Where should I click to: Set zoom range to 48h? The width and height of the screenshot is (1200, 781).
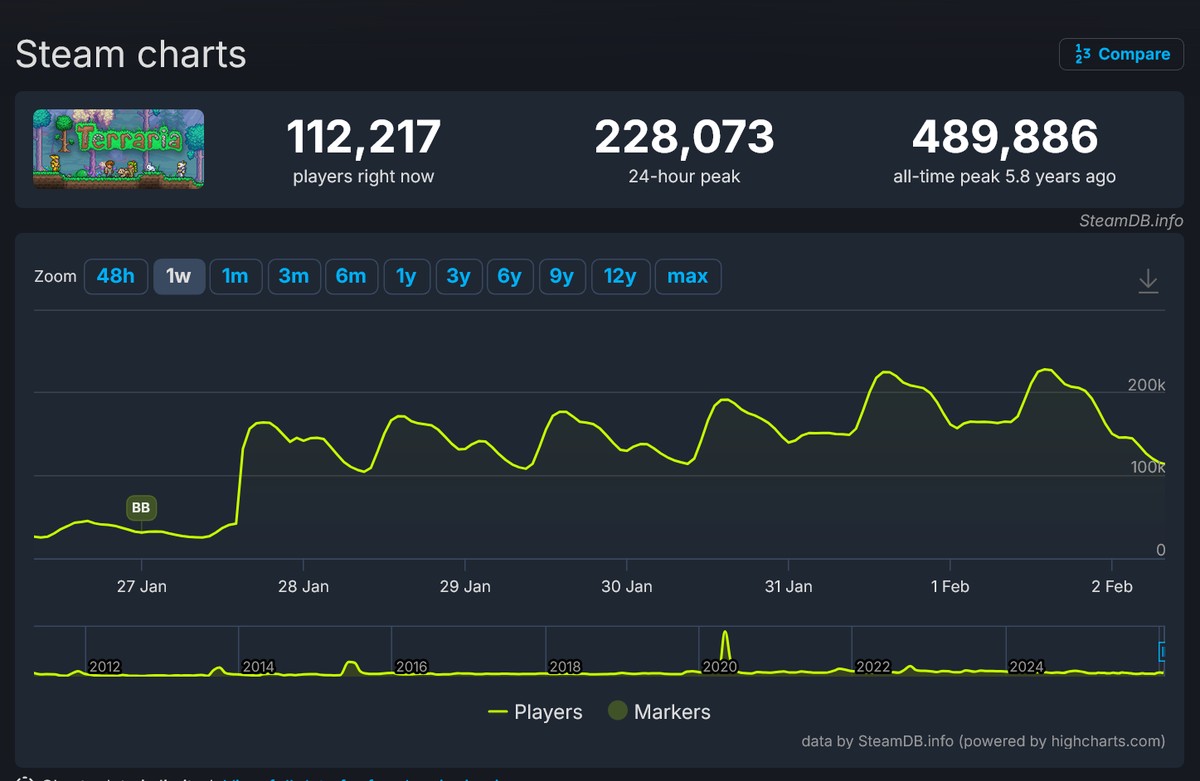click(115, 276)
